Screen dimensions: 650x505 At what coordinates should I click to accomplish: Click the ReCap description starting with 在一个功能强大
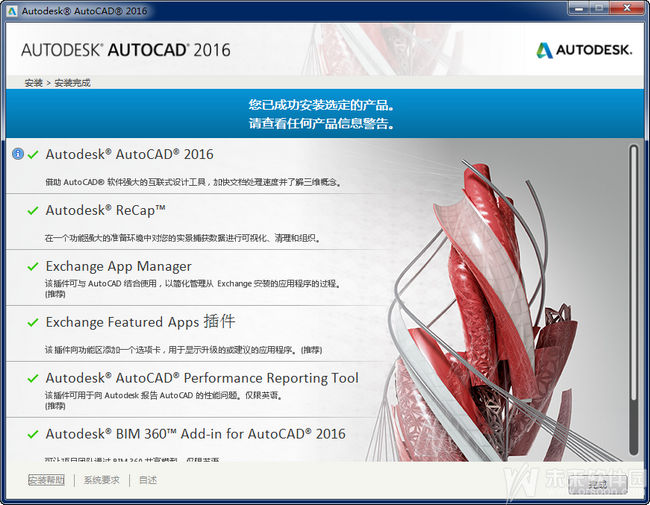tap(182, 238)
